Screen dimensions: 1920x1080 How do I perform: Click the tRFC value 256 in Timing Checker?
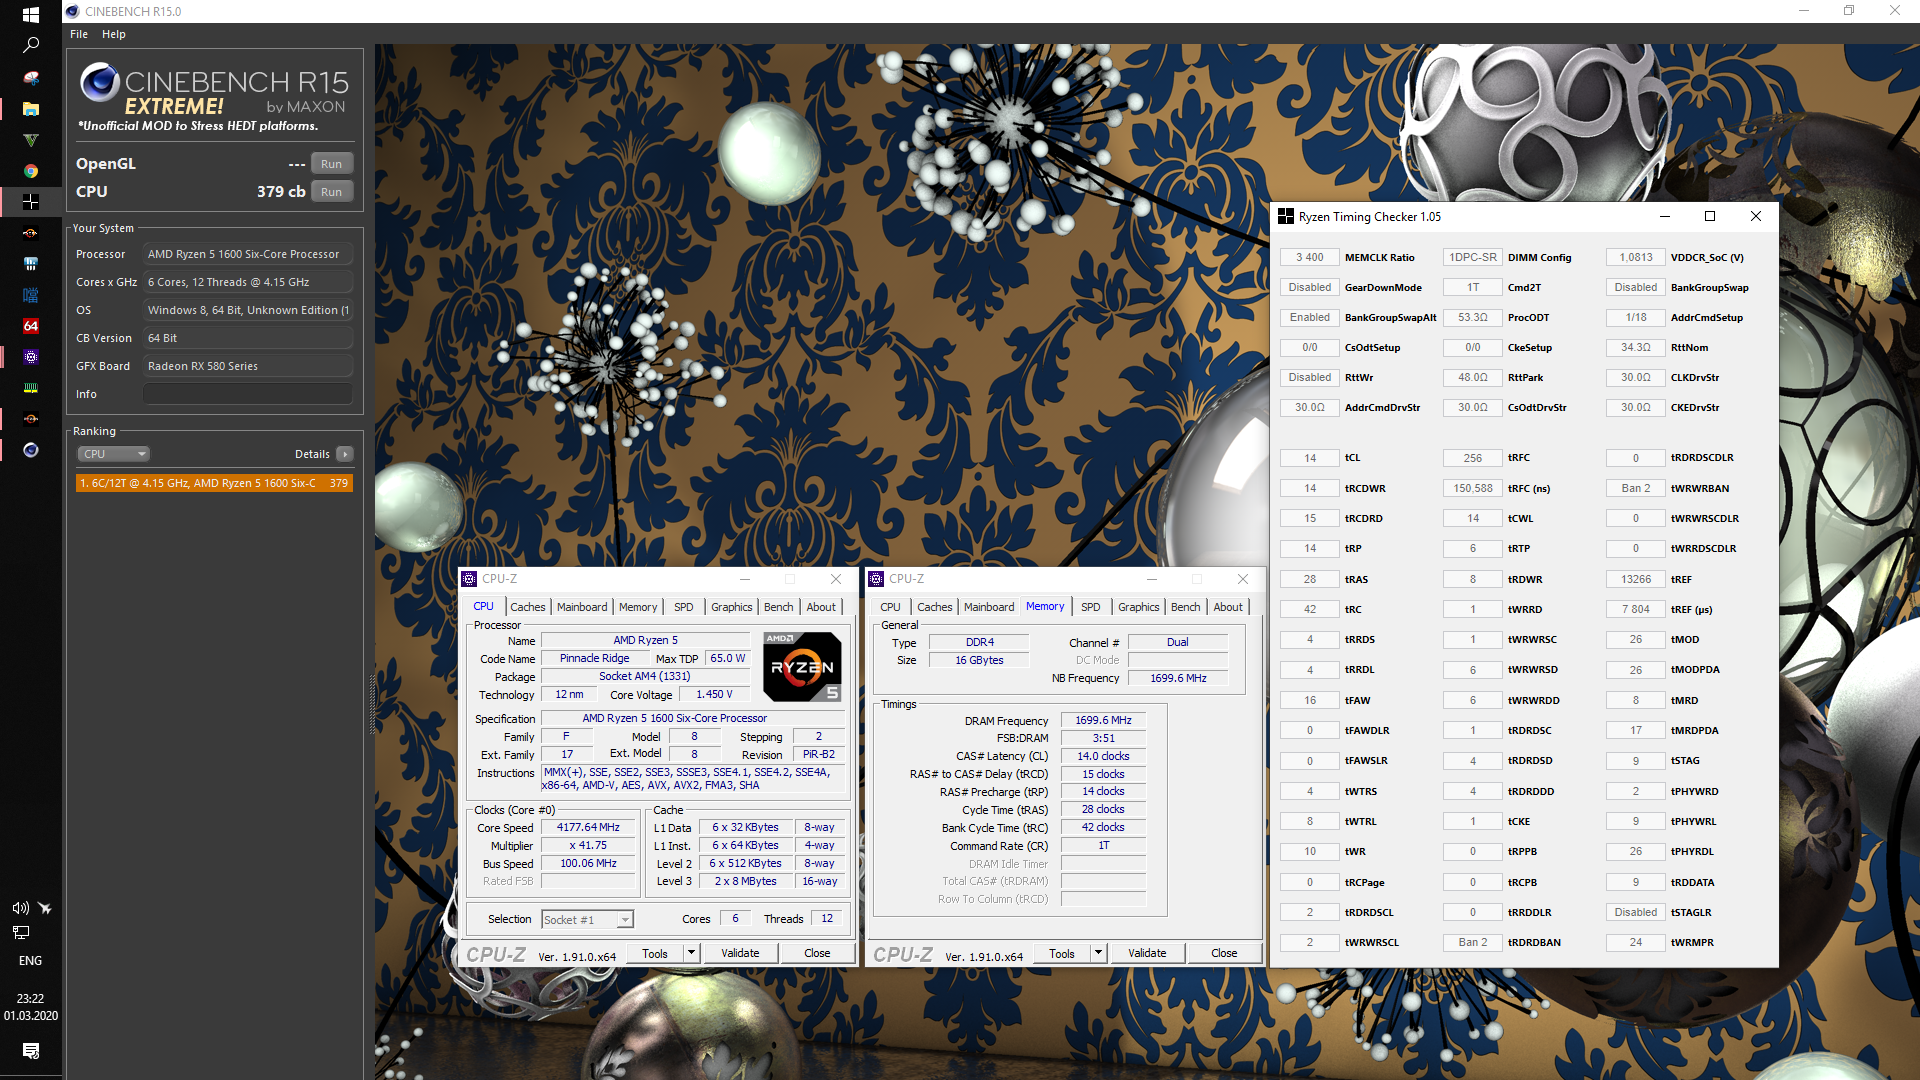(1473, 458)
